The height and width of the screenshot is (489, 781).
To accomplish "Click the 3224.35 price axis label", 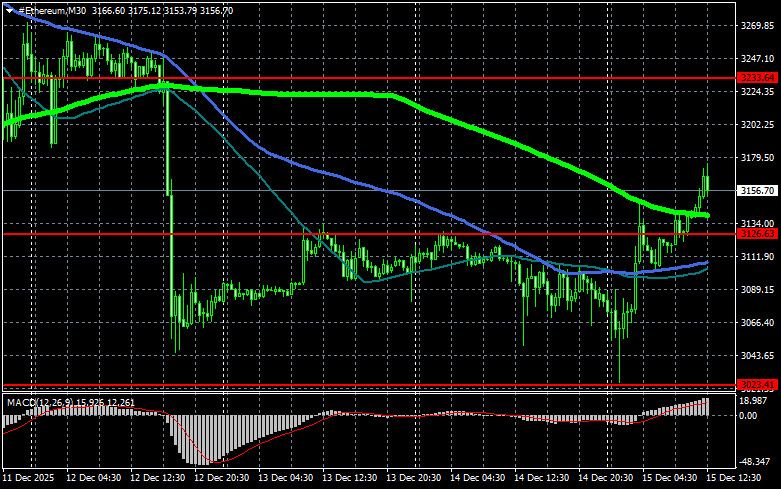I will point(757,92).
